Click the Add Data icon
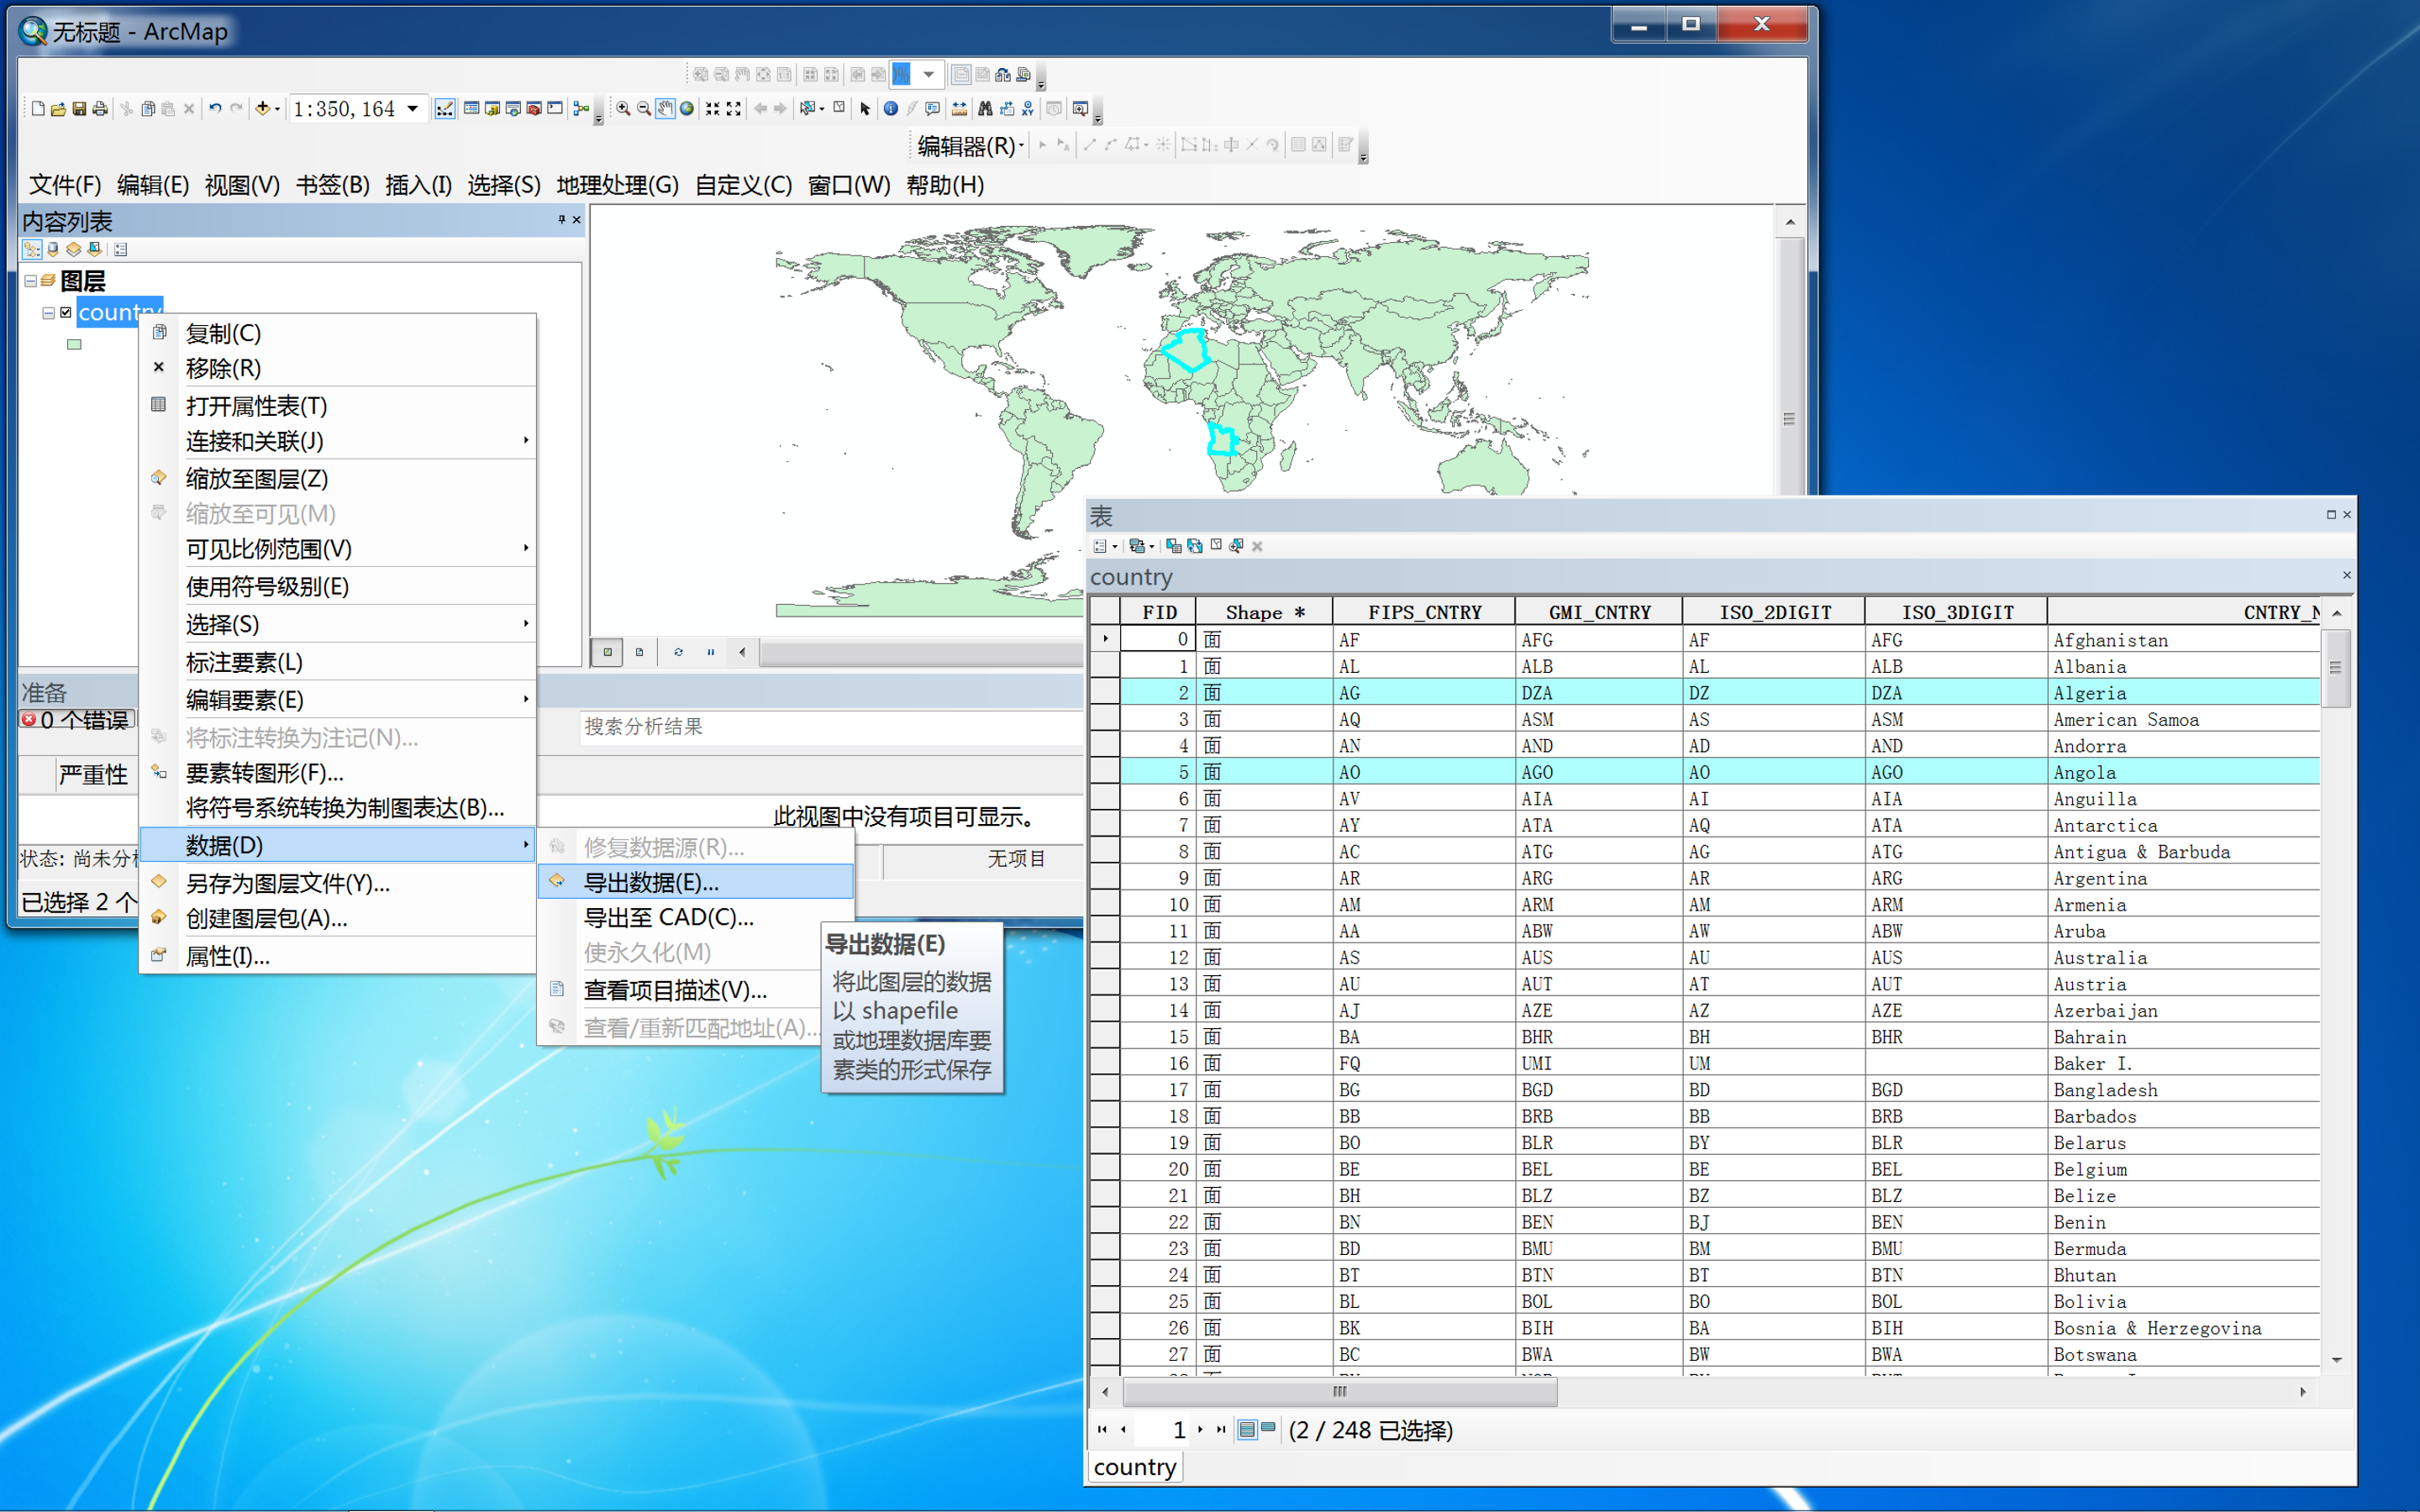The height and width of the screenshot is (1512, 2420). pos(263,109)
